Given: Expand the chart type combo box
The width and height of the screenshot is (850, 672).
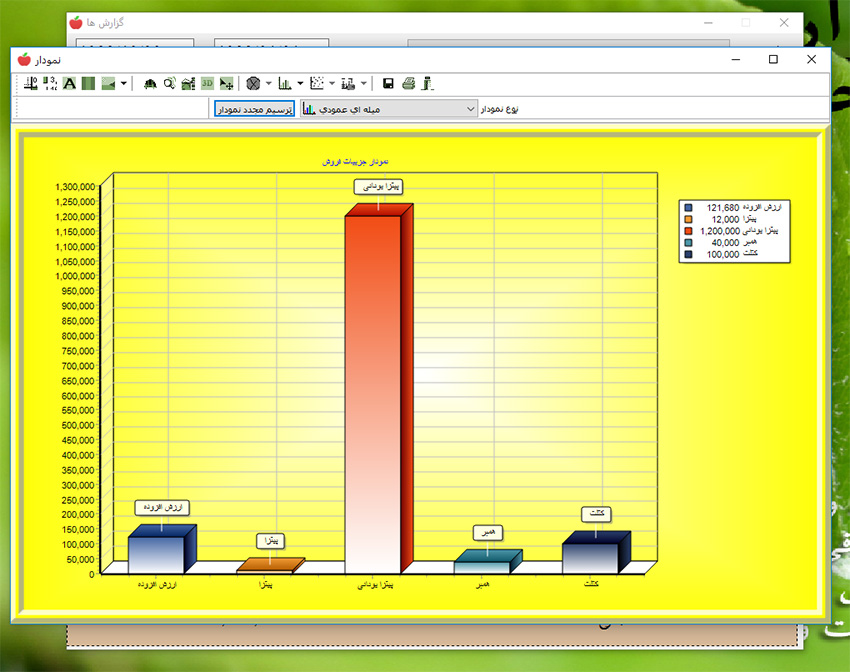Looking at the screenshot, I should pos(471,108).
